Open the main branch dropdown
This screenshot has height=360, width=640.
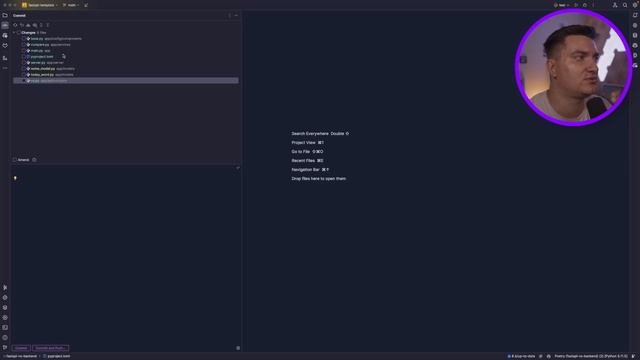(x=71, y=5)
